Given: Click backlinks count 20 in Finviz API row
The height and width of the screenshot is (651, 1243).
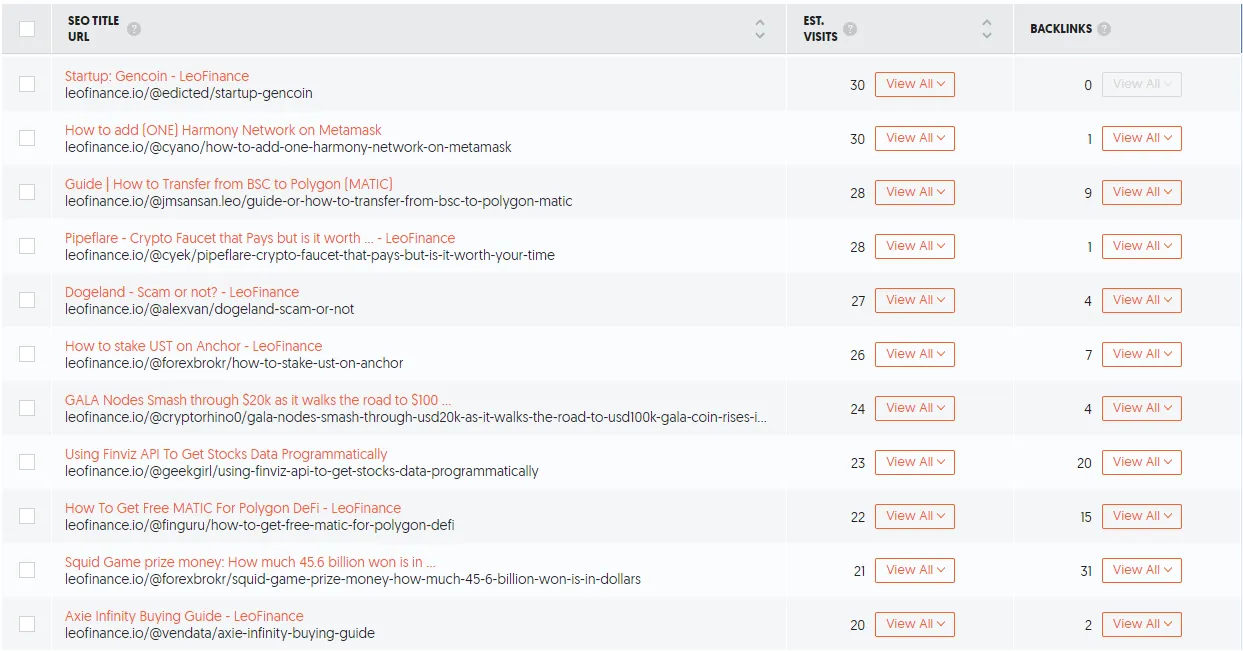Looking at the screenshot, I should coord(1084,462).
